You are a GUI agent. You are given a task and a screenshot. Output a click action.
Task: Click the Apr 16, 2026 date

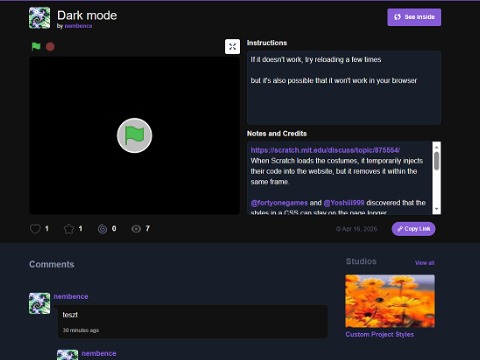point(356,229)
